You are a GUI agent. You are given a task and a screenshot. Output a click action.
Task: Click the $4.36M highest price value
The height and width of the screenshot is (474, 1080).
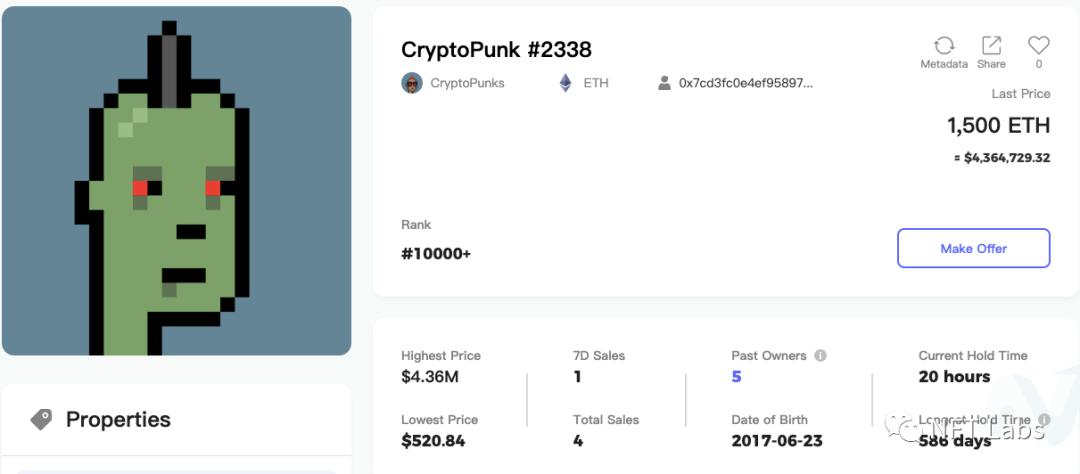[431, 377]
